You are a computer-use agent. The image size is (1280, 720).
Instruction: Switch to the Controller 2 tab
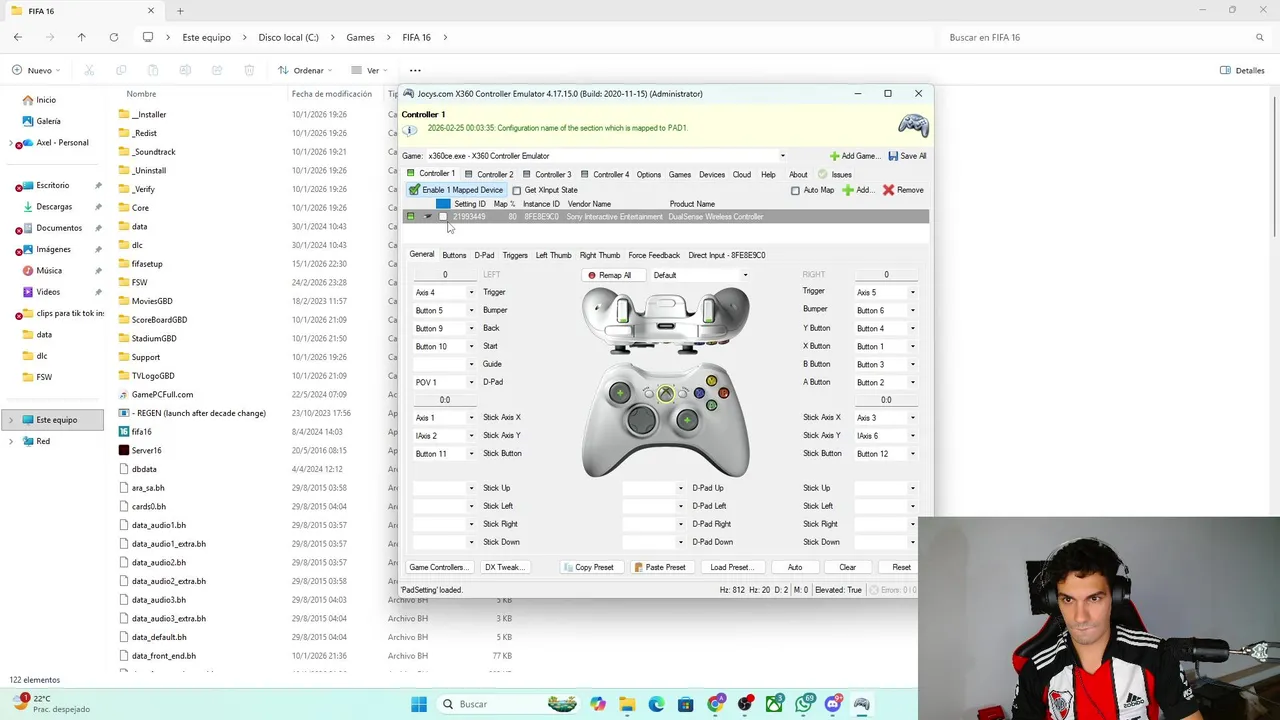coord(488,174)
